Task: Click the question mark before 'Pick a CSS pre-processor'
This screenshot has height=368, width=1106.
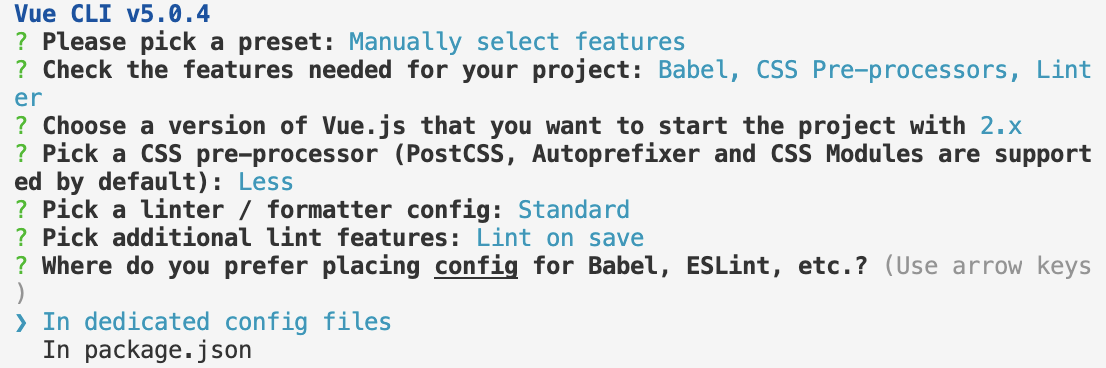Action: tap(22, 154)
